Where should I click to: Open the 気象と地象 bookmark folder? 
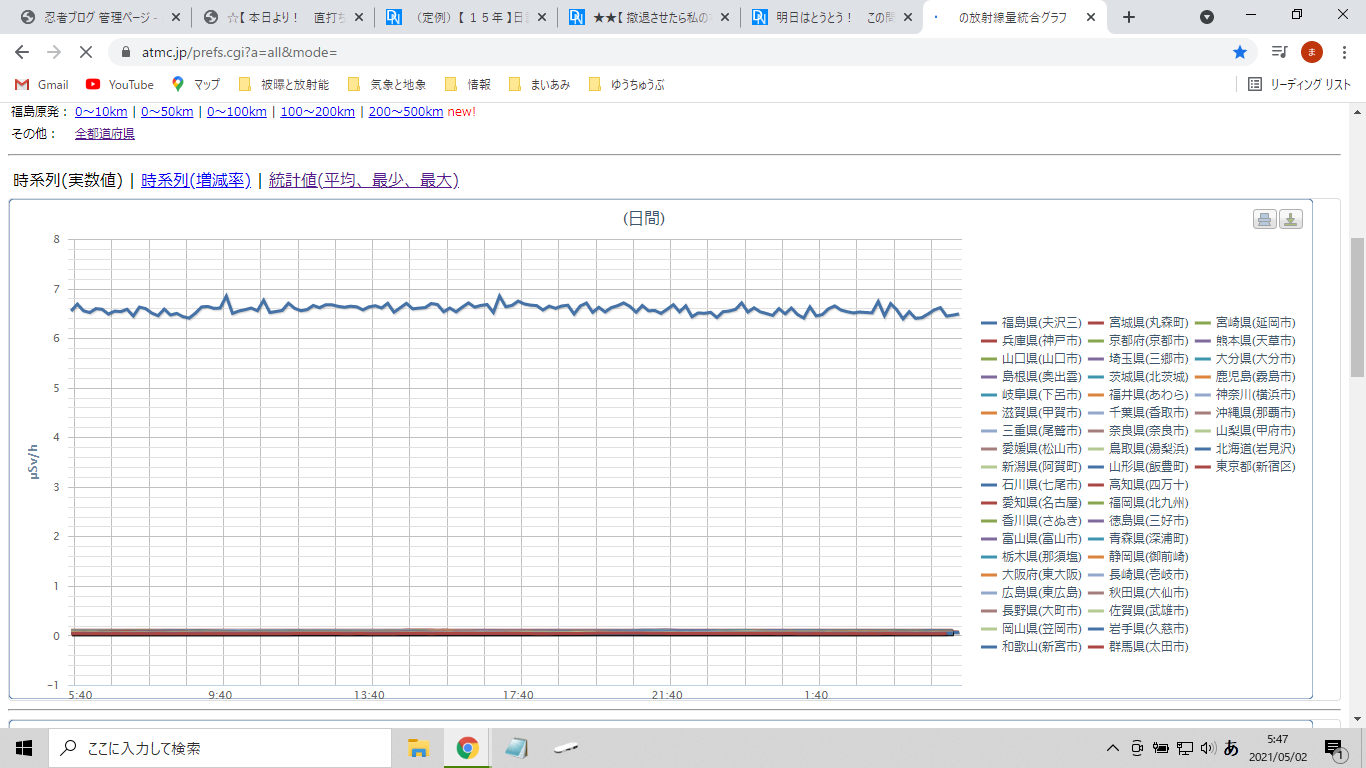tap(387, 85)
